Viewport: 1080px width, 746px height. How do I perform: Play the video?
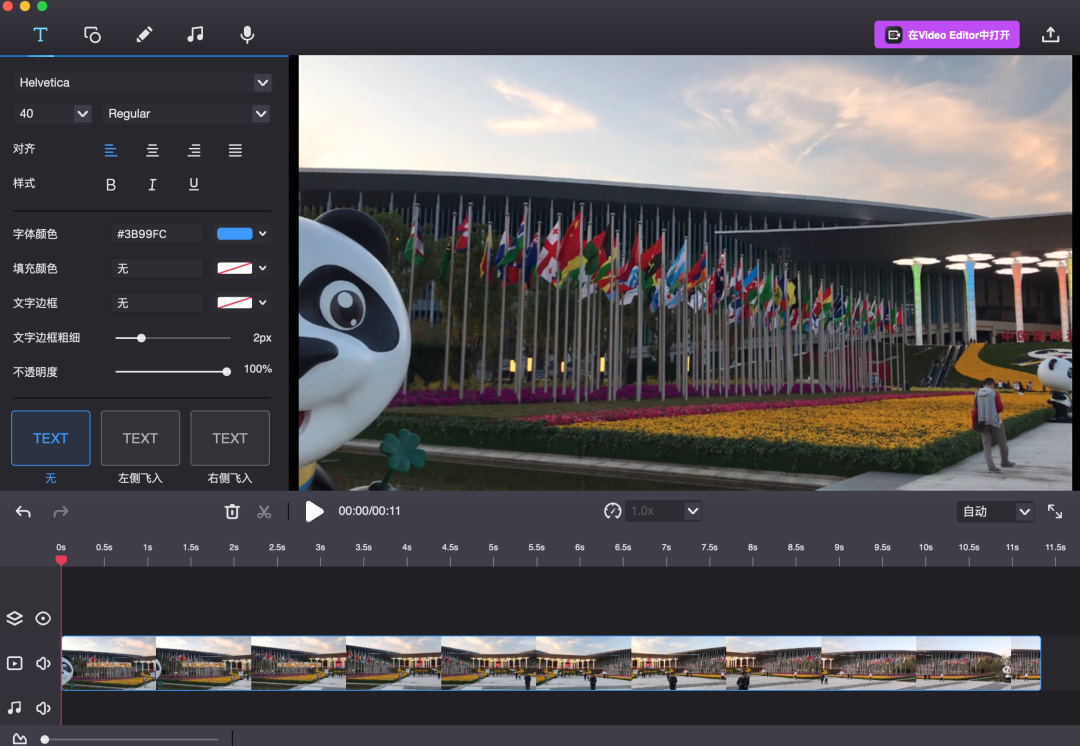point(314,511)
